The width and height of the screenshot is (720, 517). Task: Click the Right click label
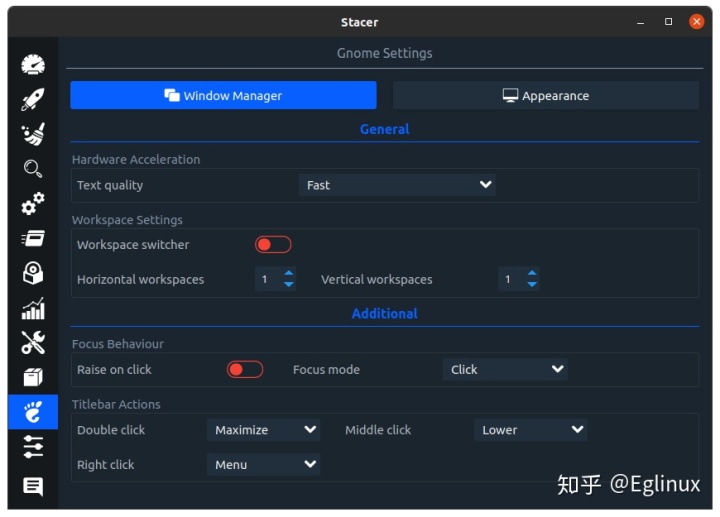105,465
